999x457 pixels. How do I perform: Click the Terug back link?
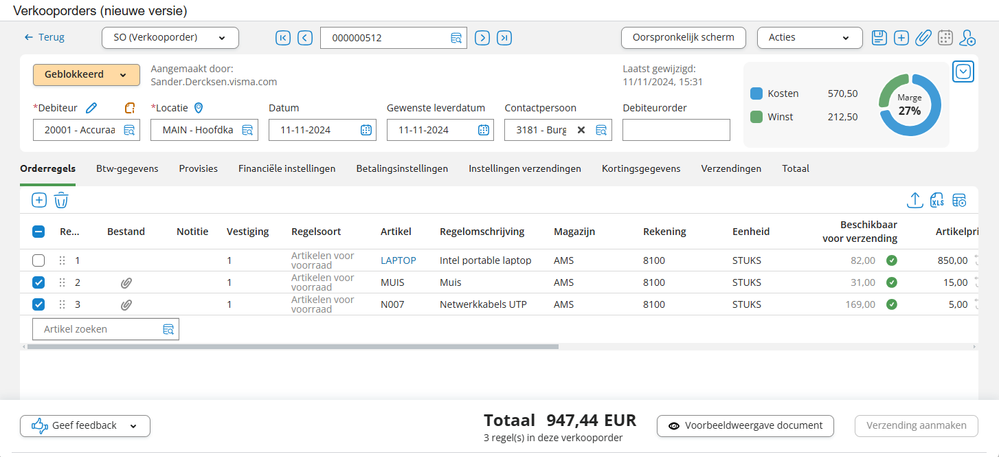coord(44,38)
